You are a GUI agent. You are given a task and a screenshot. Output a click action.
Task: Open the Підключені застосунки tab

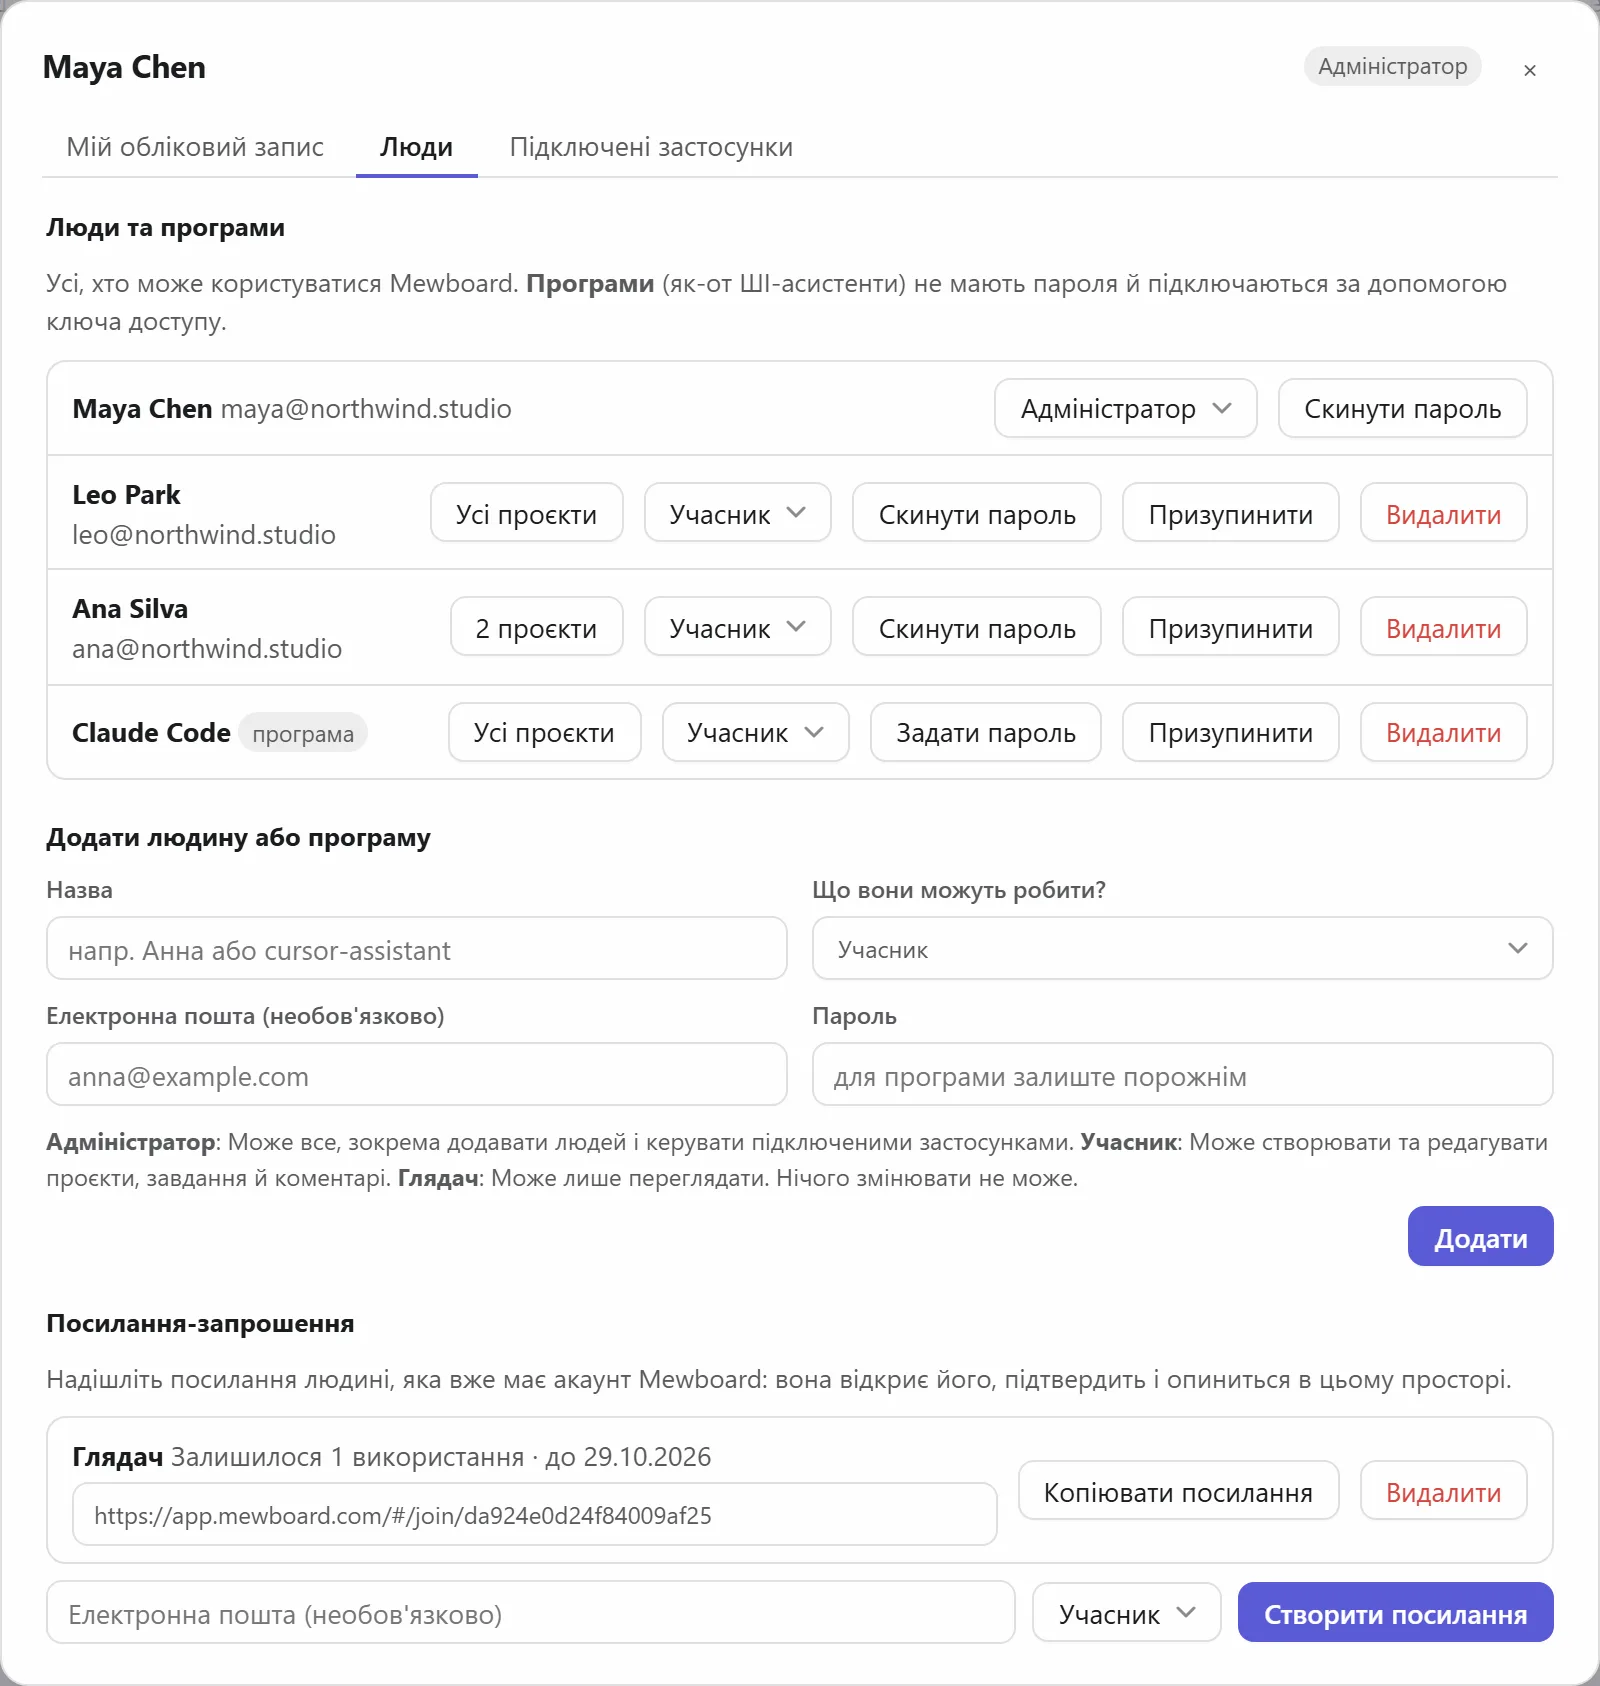pyautogui.click(x=651, y=147)
